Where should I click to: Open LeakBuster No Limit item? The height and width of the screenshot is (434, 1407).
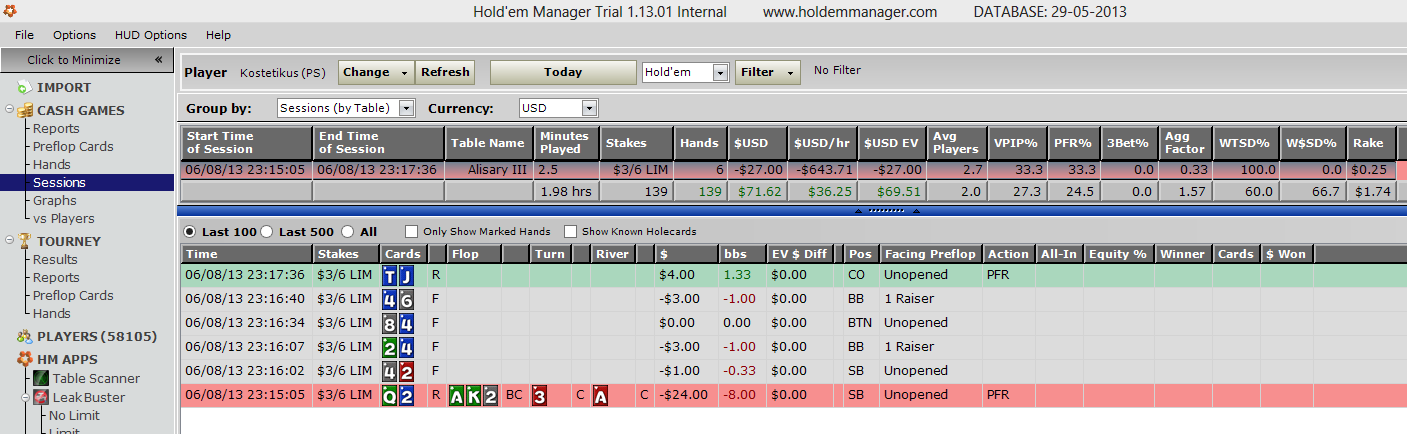coord(74,416)
